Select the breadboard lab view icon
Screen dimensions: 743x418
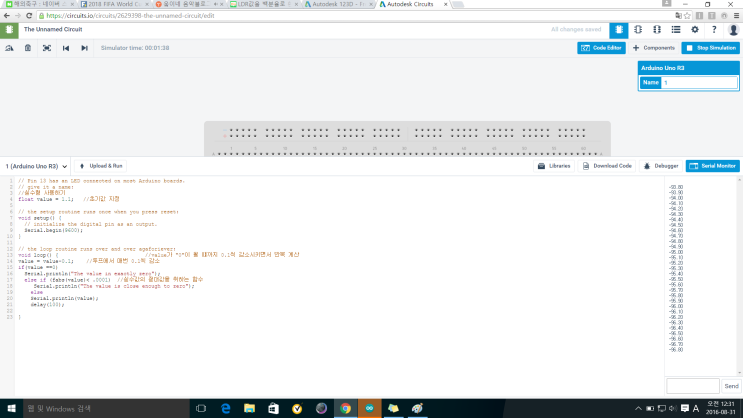coord(619,30)
